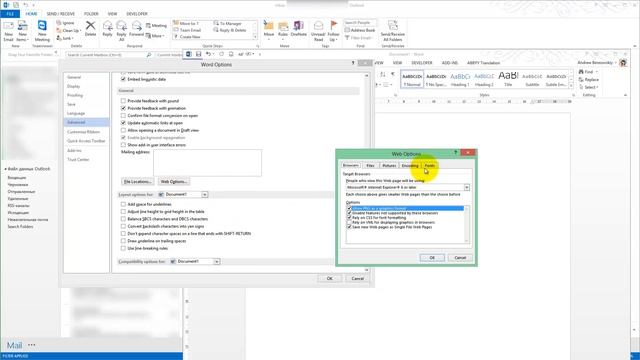Click Web Options button in Word Options
640x360 pixels.
coord(173,182)
